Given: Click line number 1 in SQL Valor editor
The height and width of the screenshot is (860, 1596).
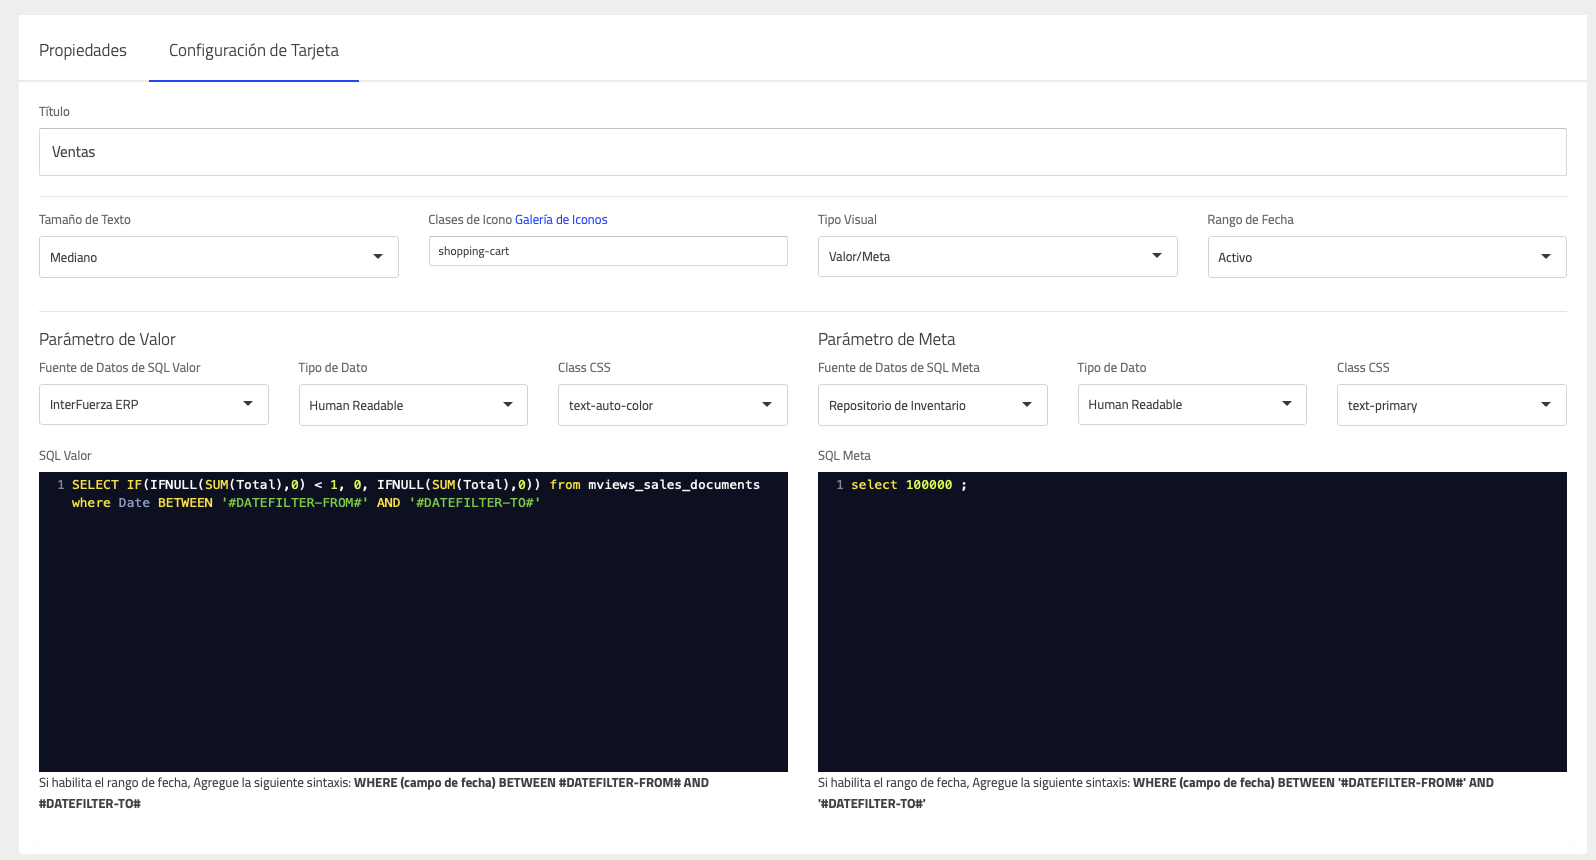Looking at the screenshot, I should click(61, 485).
